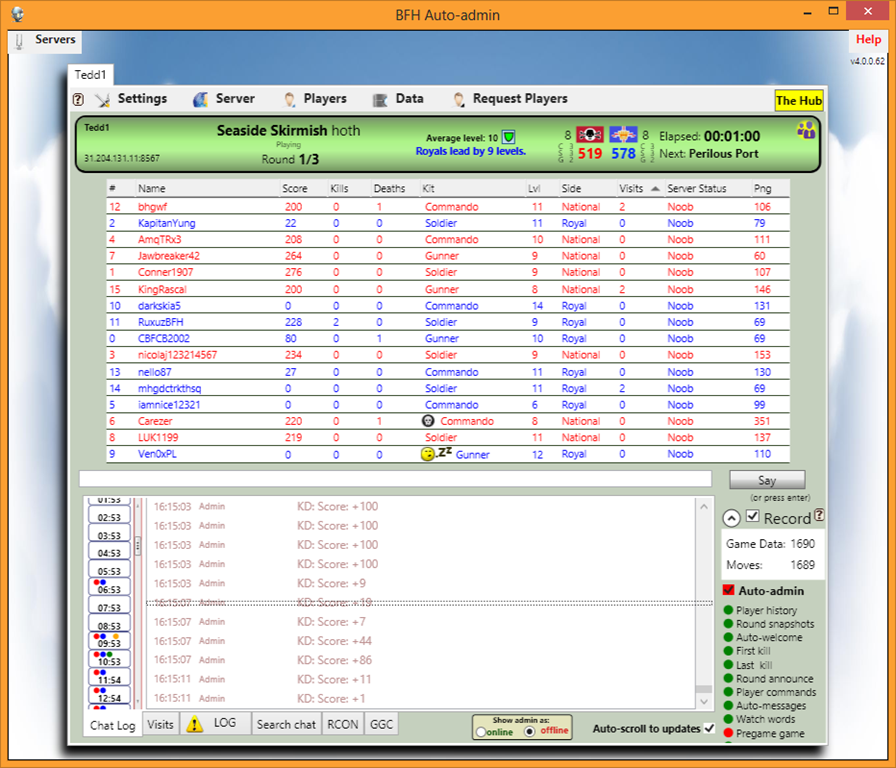
Task: Click the Data film icon
Action: click(379, 100)
